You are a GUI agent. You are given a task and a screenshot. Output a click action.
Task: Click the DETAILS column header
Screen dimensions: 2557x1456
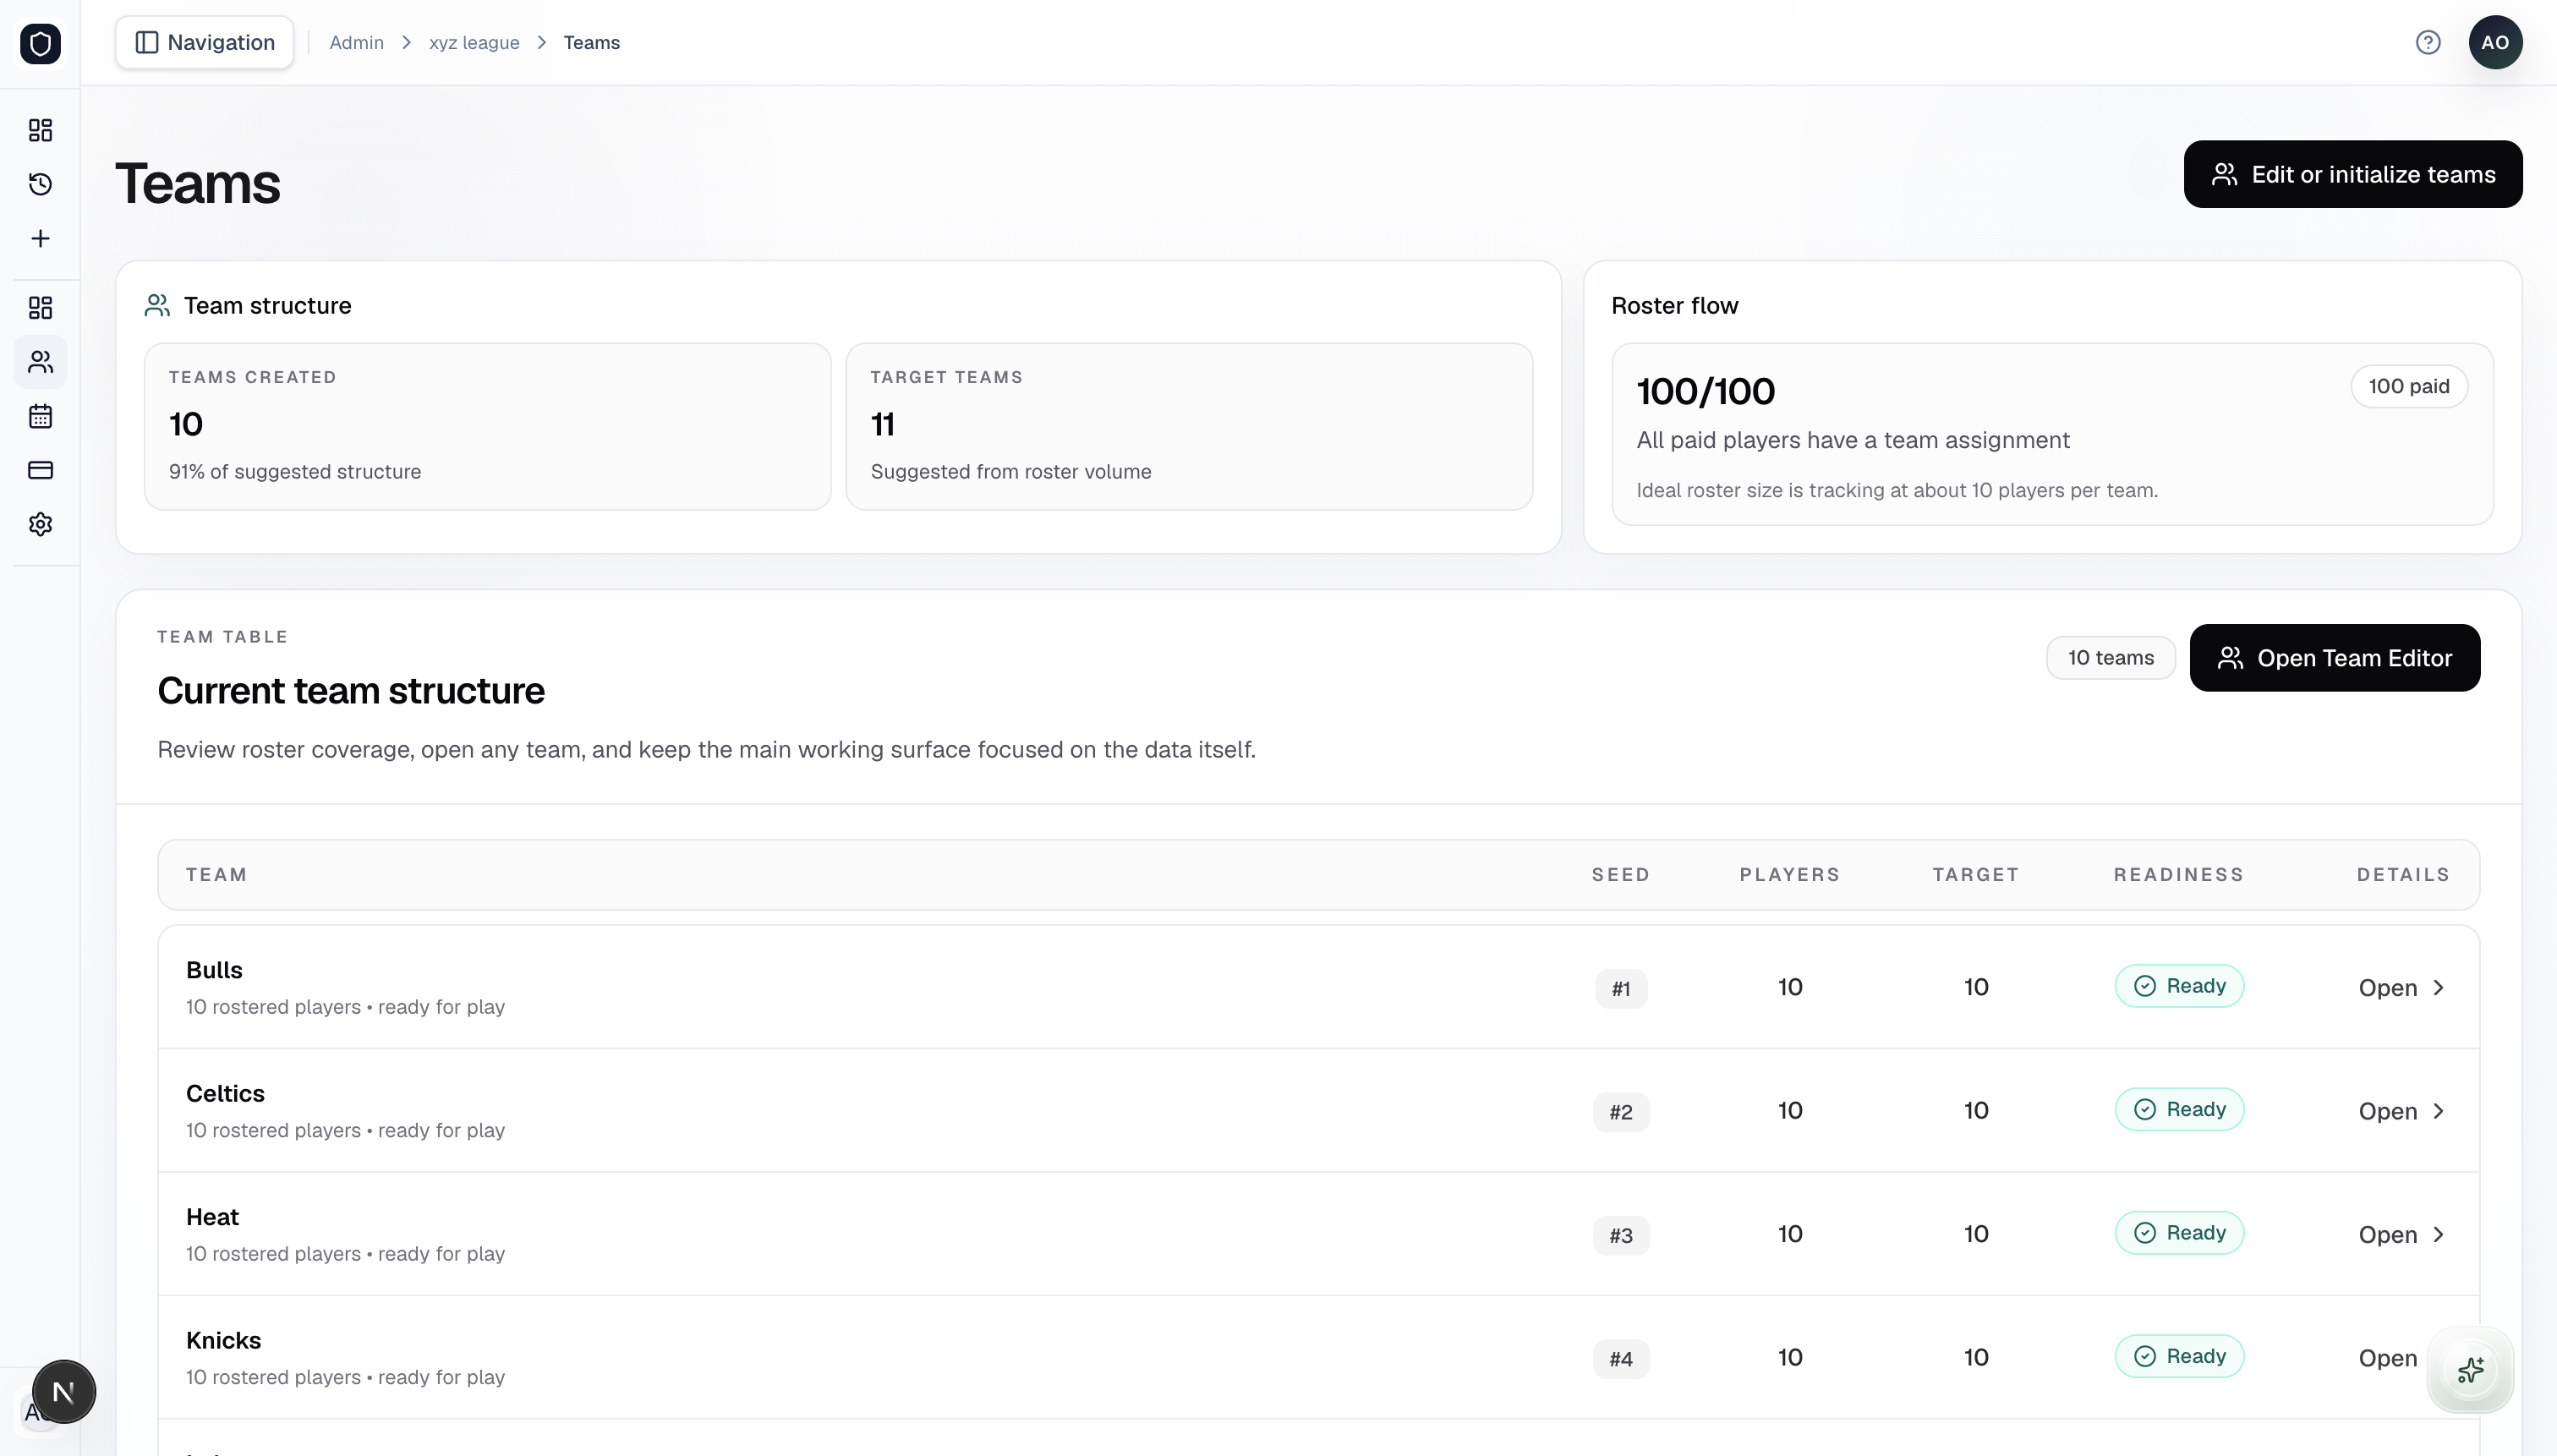tap(2403, 874)
